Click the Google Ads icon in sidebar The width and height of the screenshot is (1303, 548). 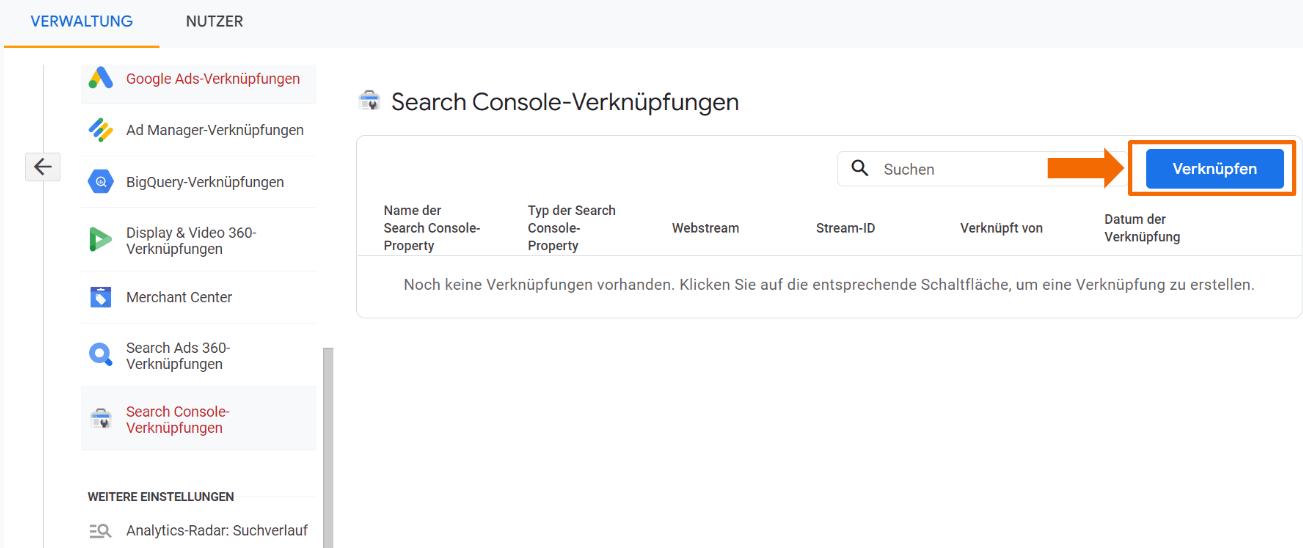(x=100, y=78)
